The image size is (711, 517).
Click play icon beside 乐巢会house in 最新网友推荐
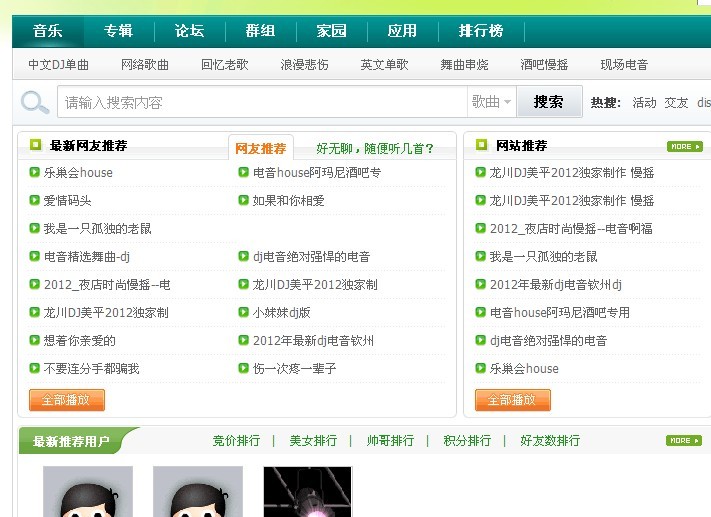click(34, 172)
